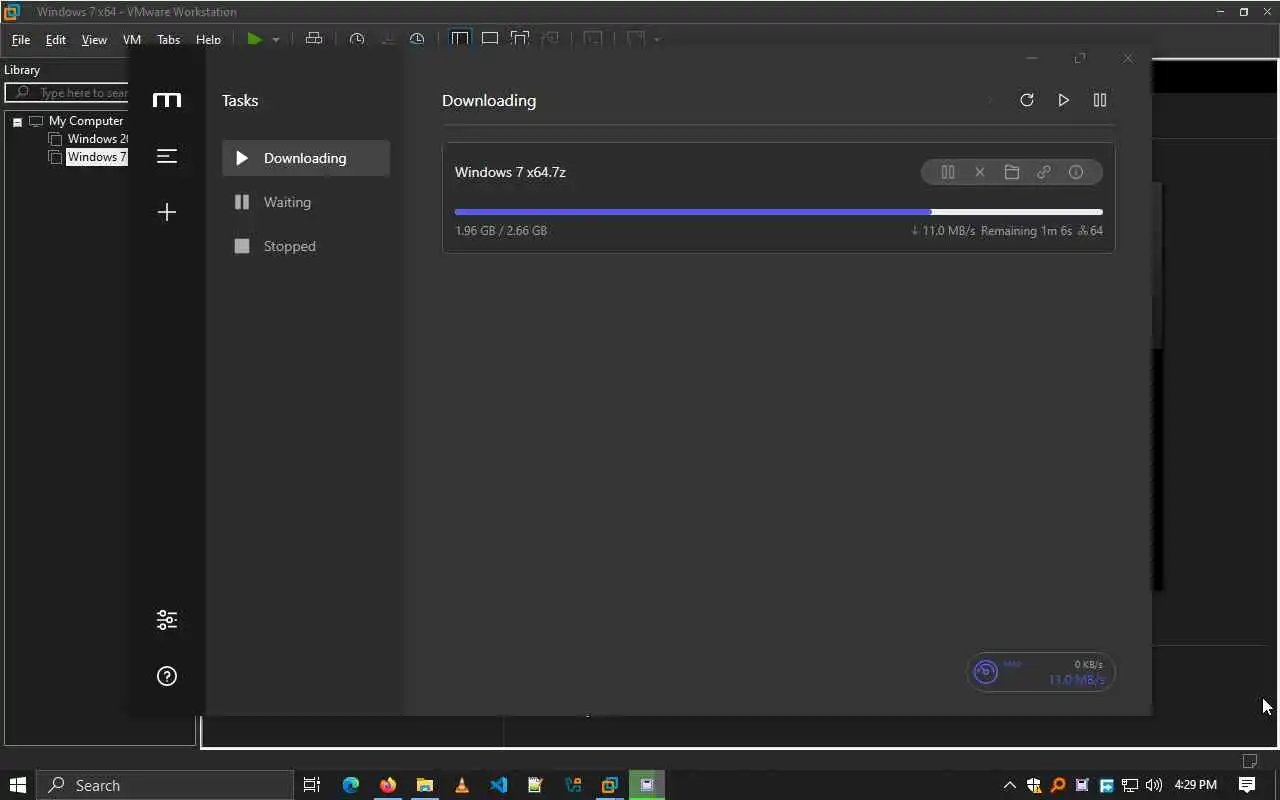Viewport: 1280px width, 800px height.
Task: Resume all tasks with play icon
Action: pyautogui.click(x=1063, y=100)
